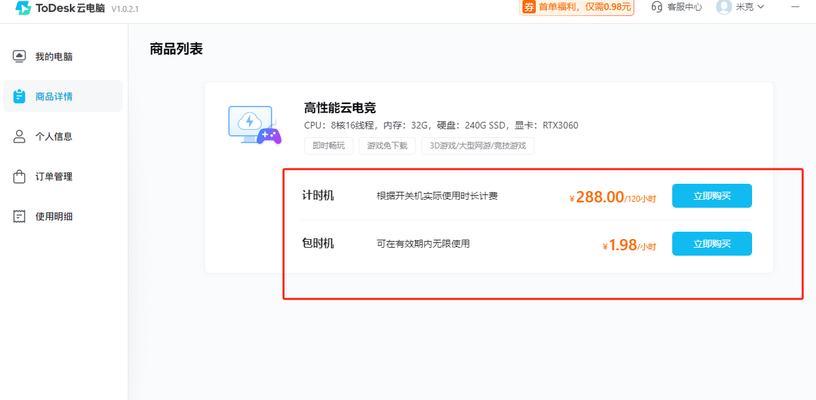Click the 3D游戏/大型网游/竞技游戏 tag
Image resolution: width=816 pixels, height=400 pixels.
[478, 146]
